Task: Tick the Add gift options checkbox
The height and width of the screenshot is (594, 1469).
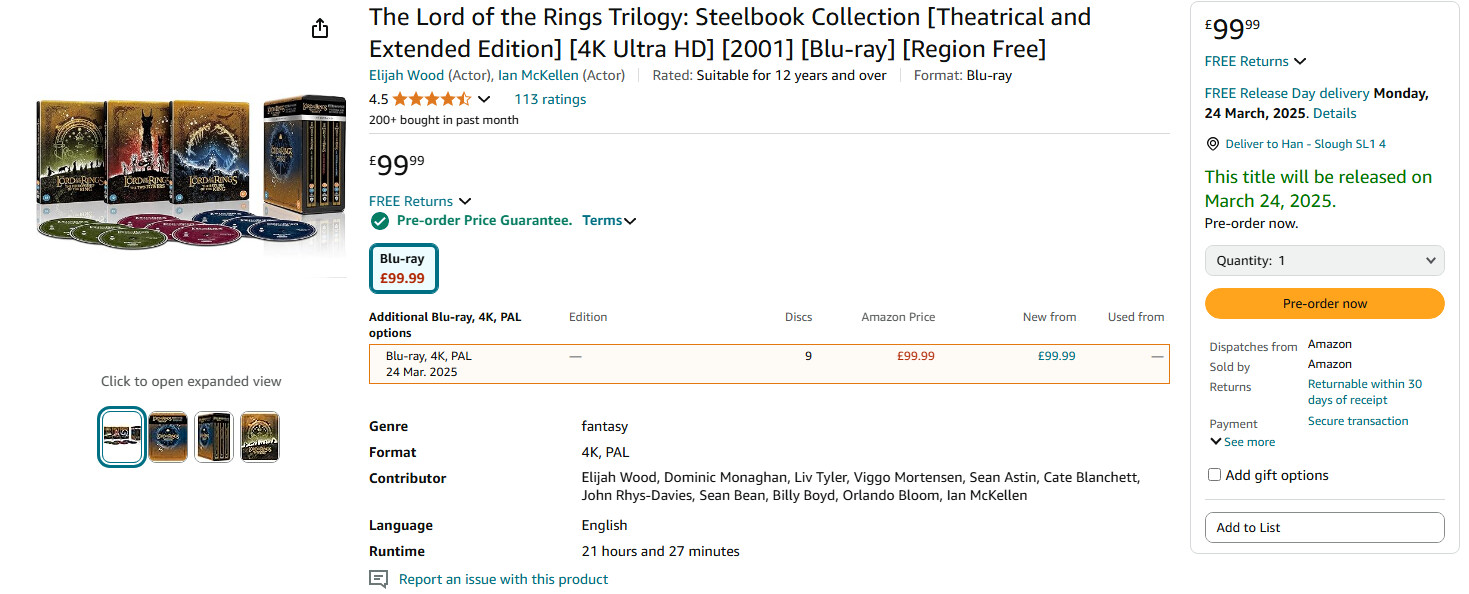Action: (1214, 475)
